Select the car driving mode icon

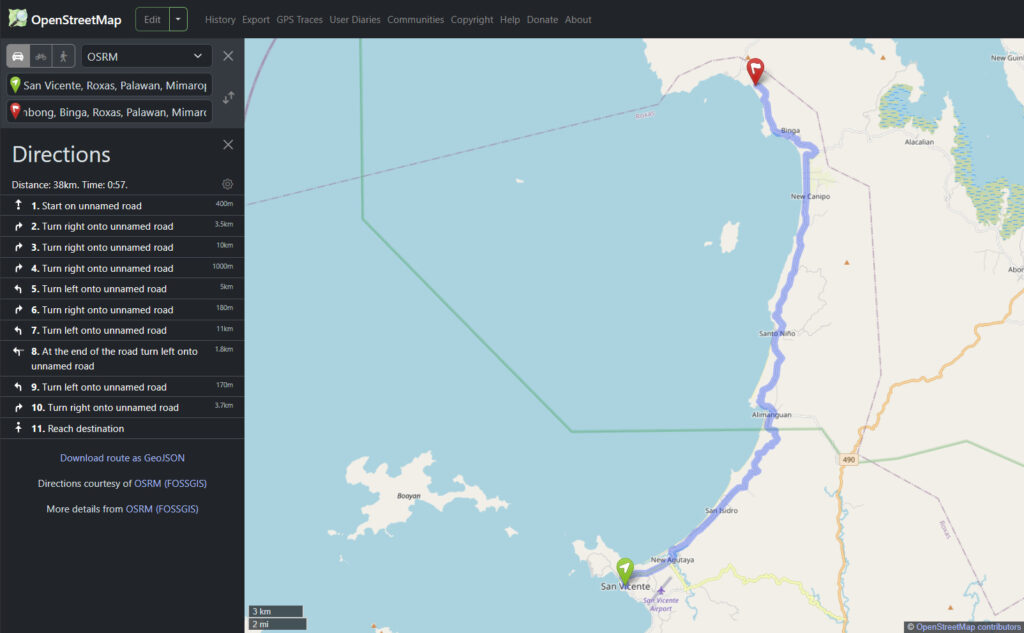click(18, 56)
